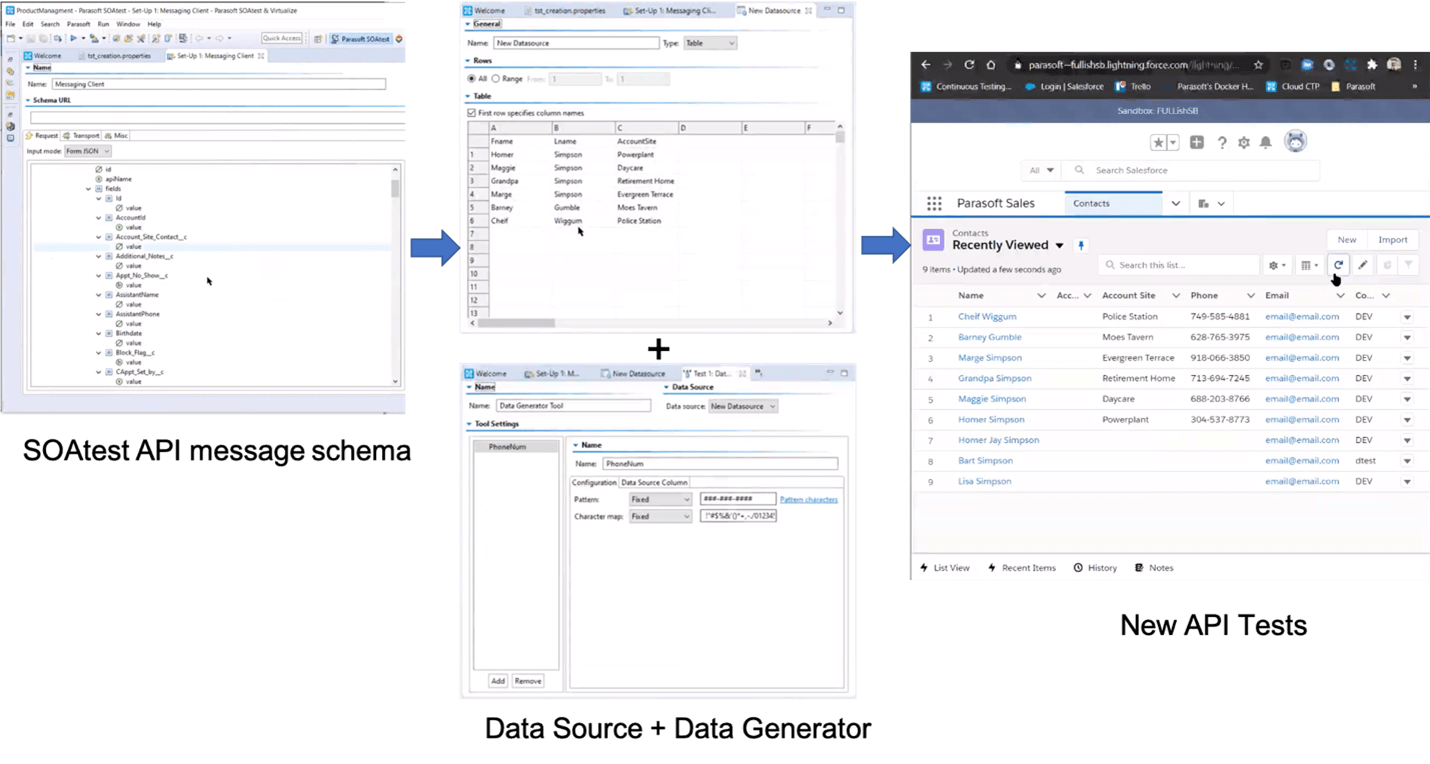Click the Add button in Data Generator Tool
Screen dimensions: 1430x764
(497, 681)
